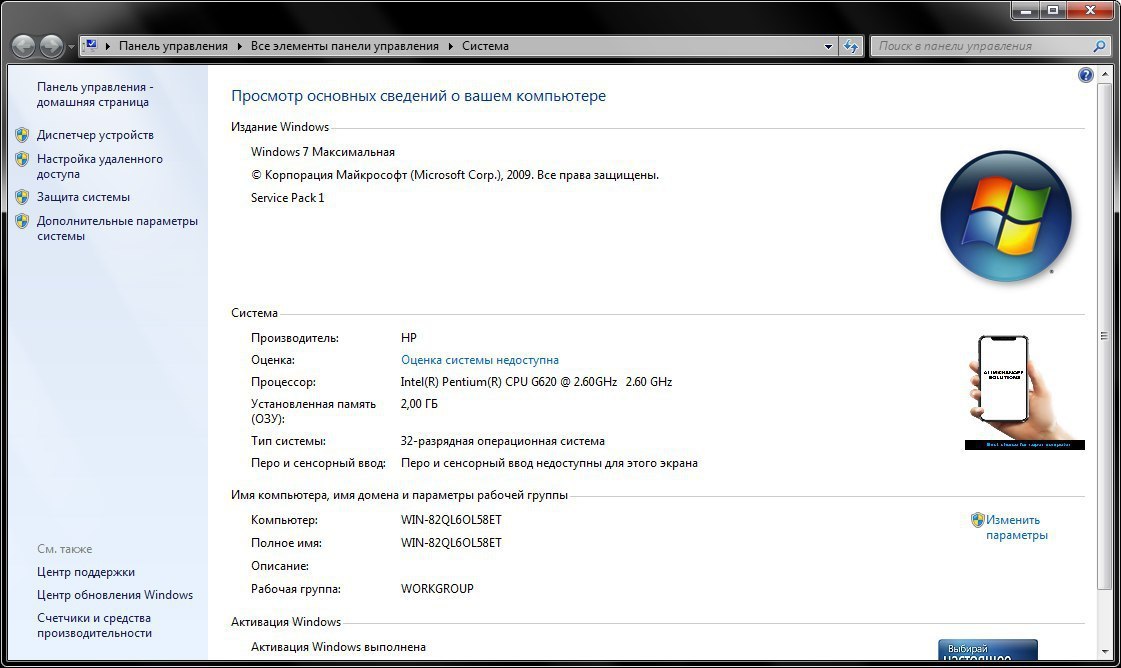Viewport: 1121px width, 668px height.
Task: Click the vertical scrollbar thumb
Action: 1105,336
